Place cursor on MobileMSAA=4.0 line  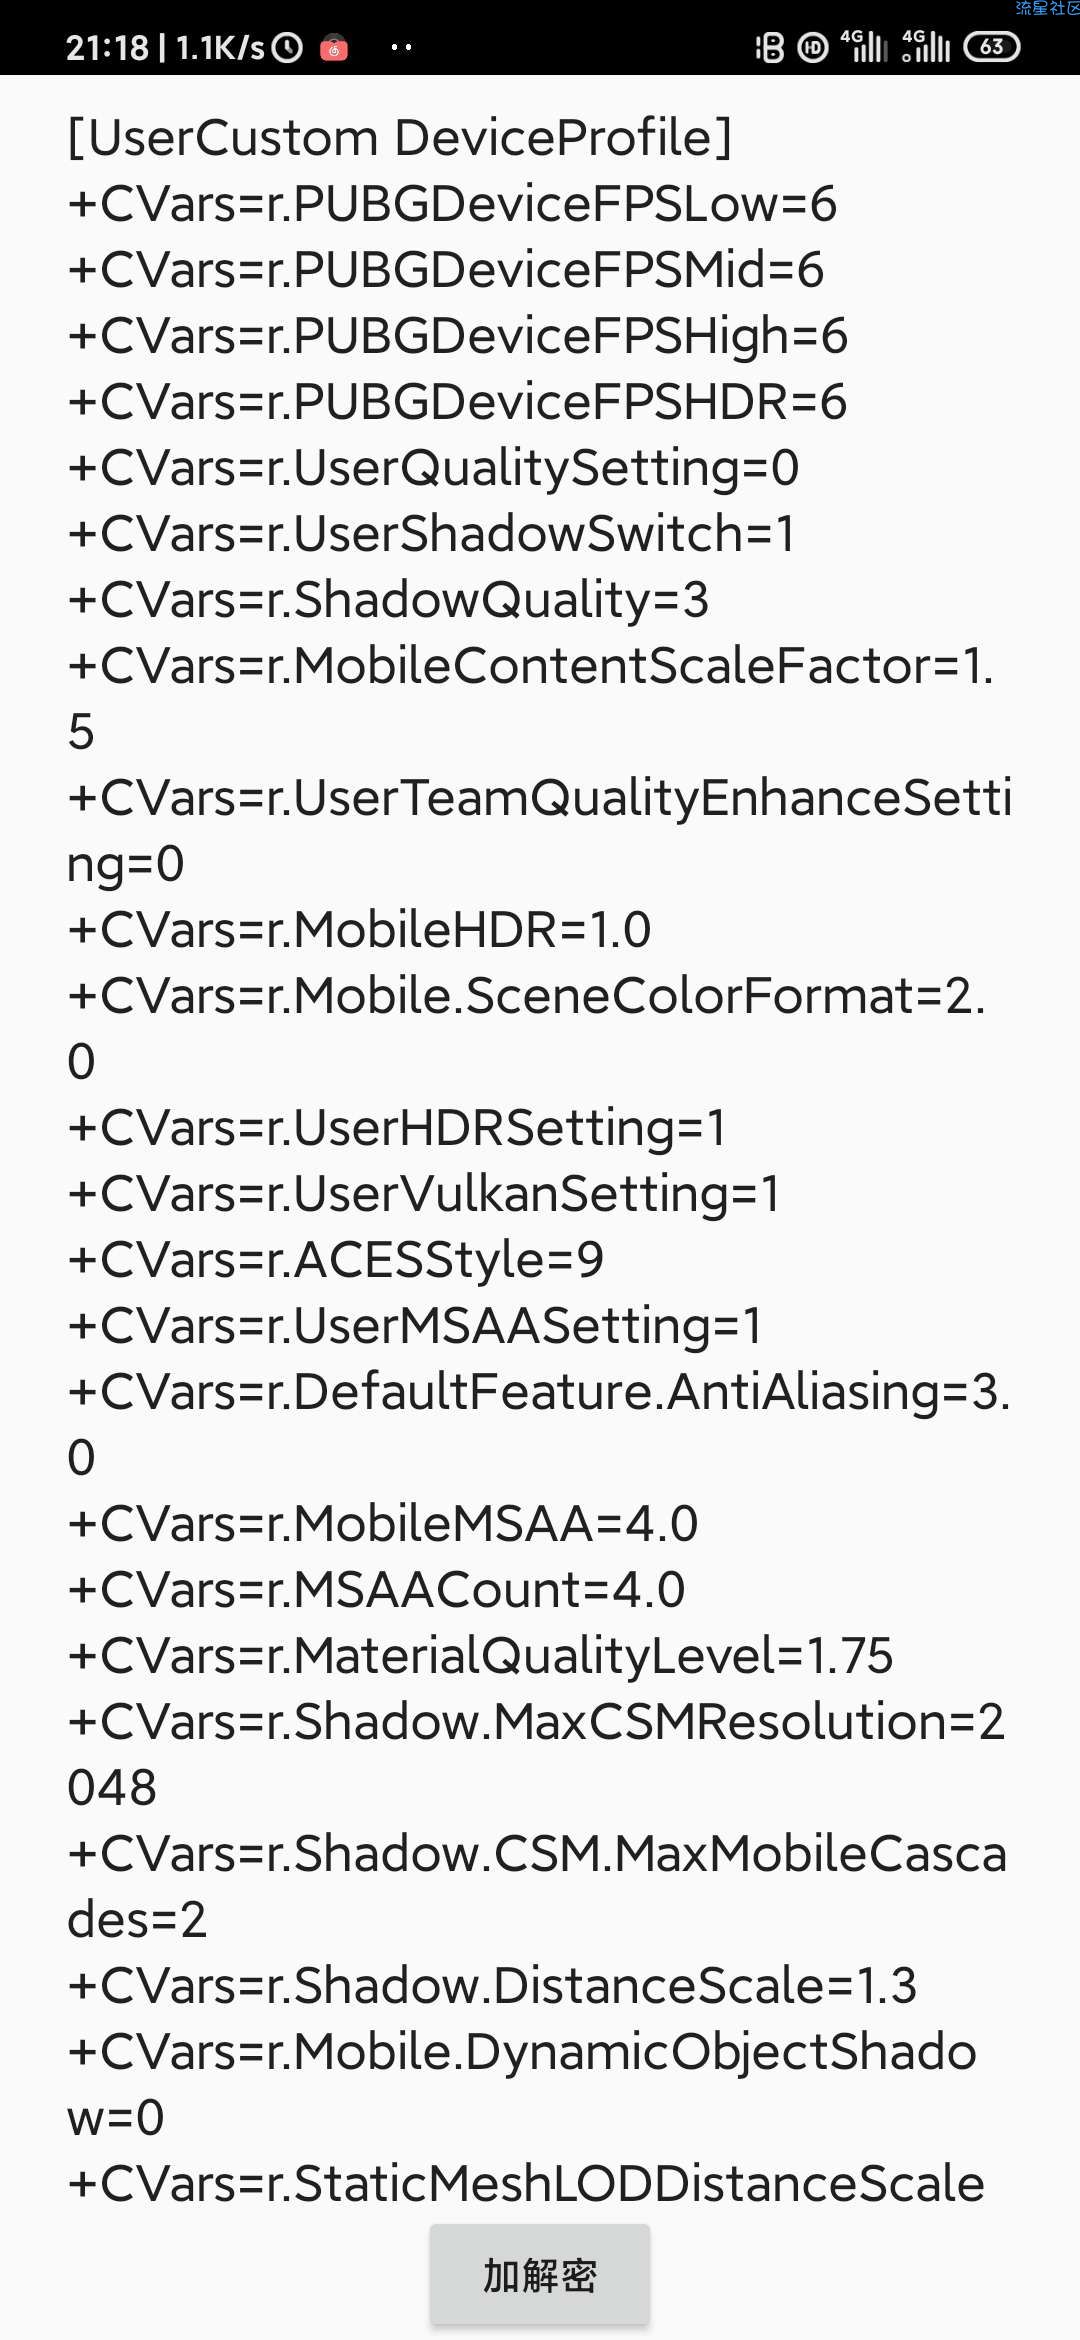click(x=382, y=1523)
